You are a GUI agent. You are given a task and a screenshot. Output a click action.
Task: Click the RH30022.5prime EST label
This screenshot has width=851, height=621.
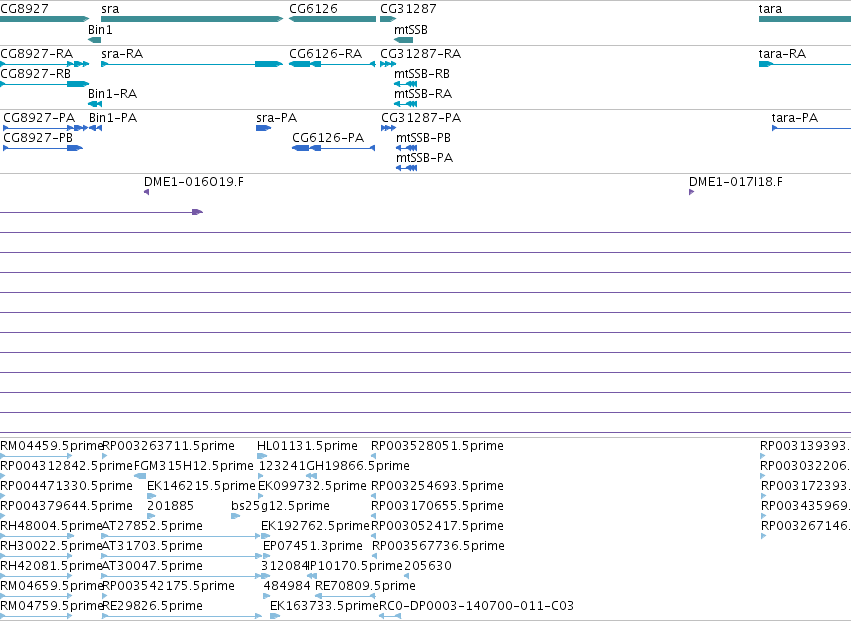pos(51,546)
